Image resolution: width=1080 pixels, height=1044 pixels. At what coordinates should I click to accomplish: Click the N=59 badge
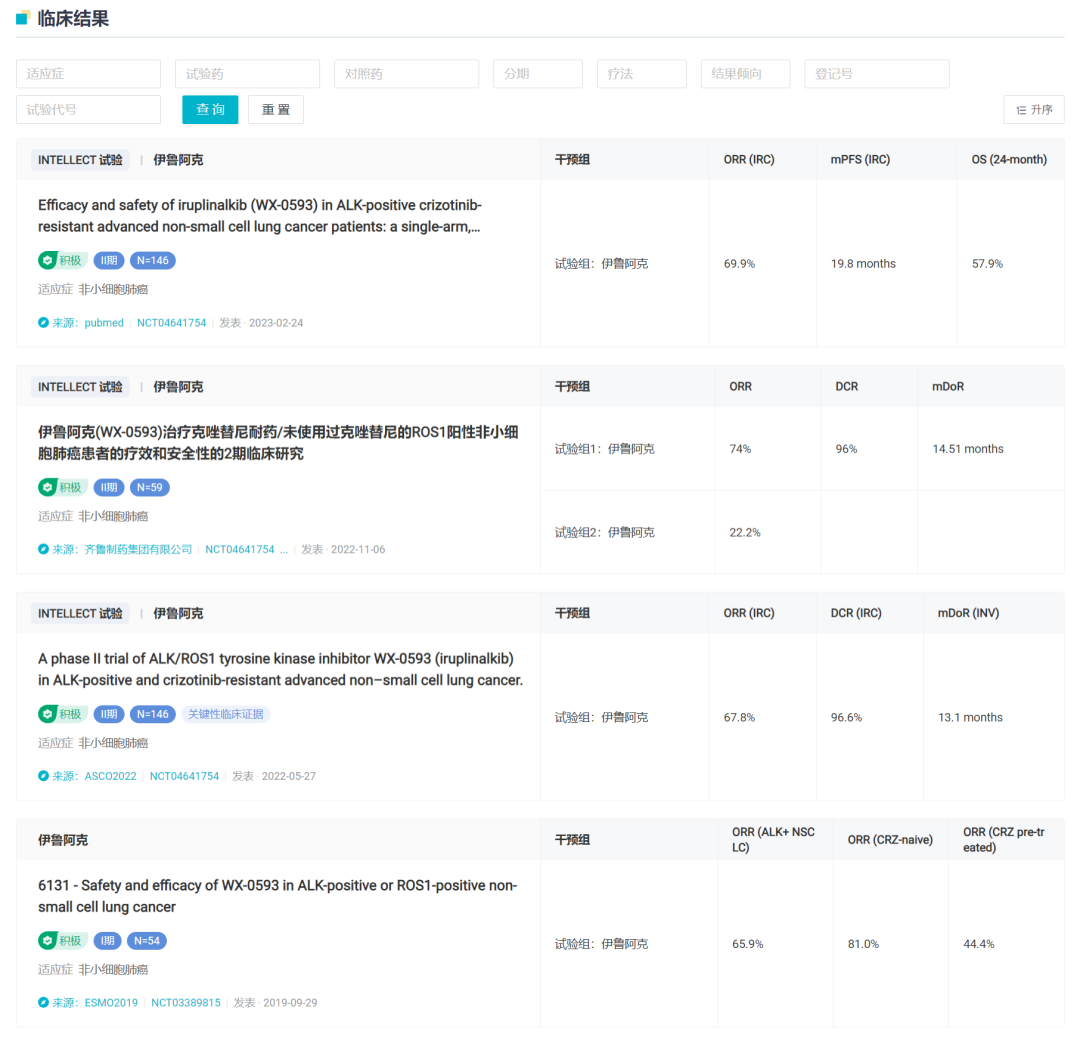coord(149,488)
